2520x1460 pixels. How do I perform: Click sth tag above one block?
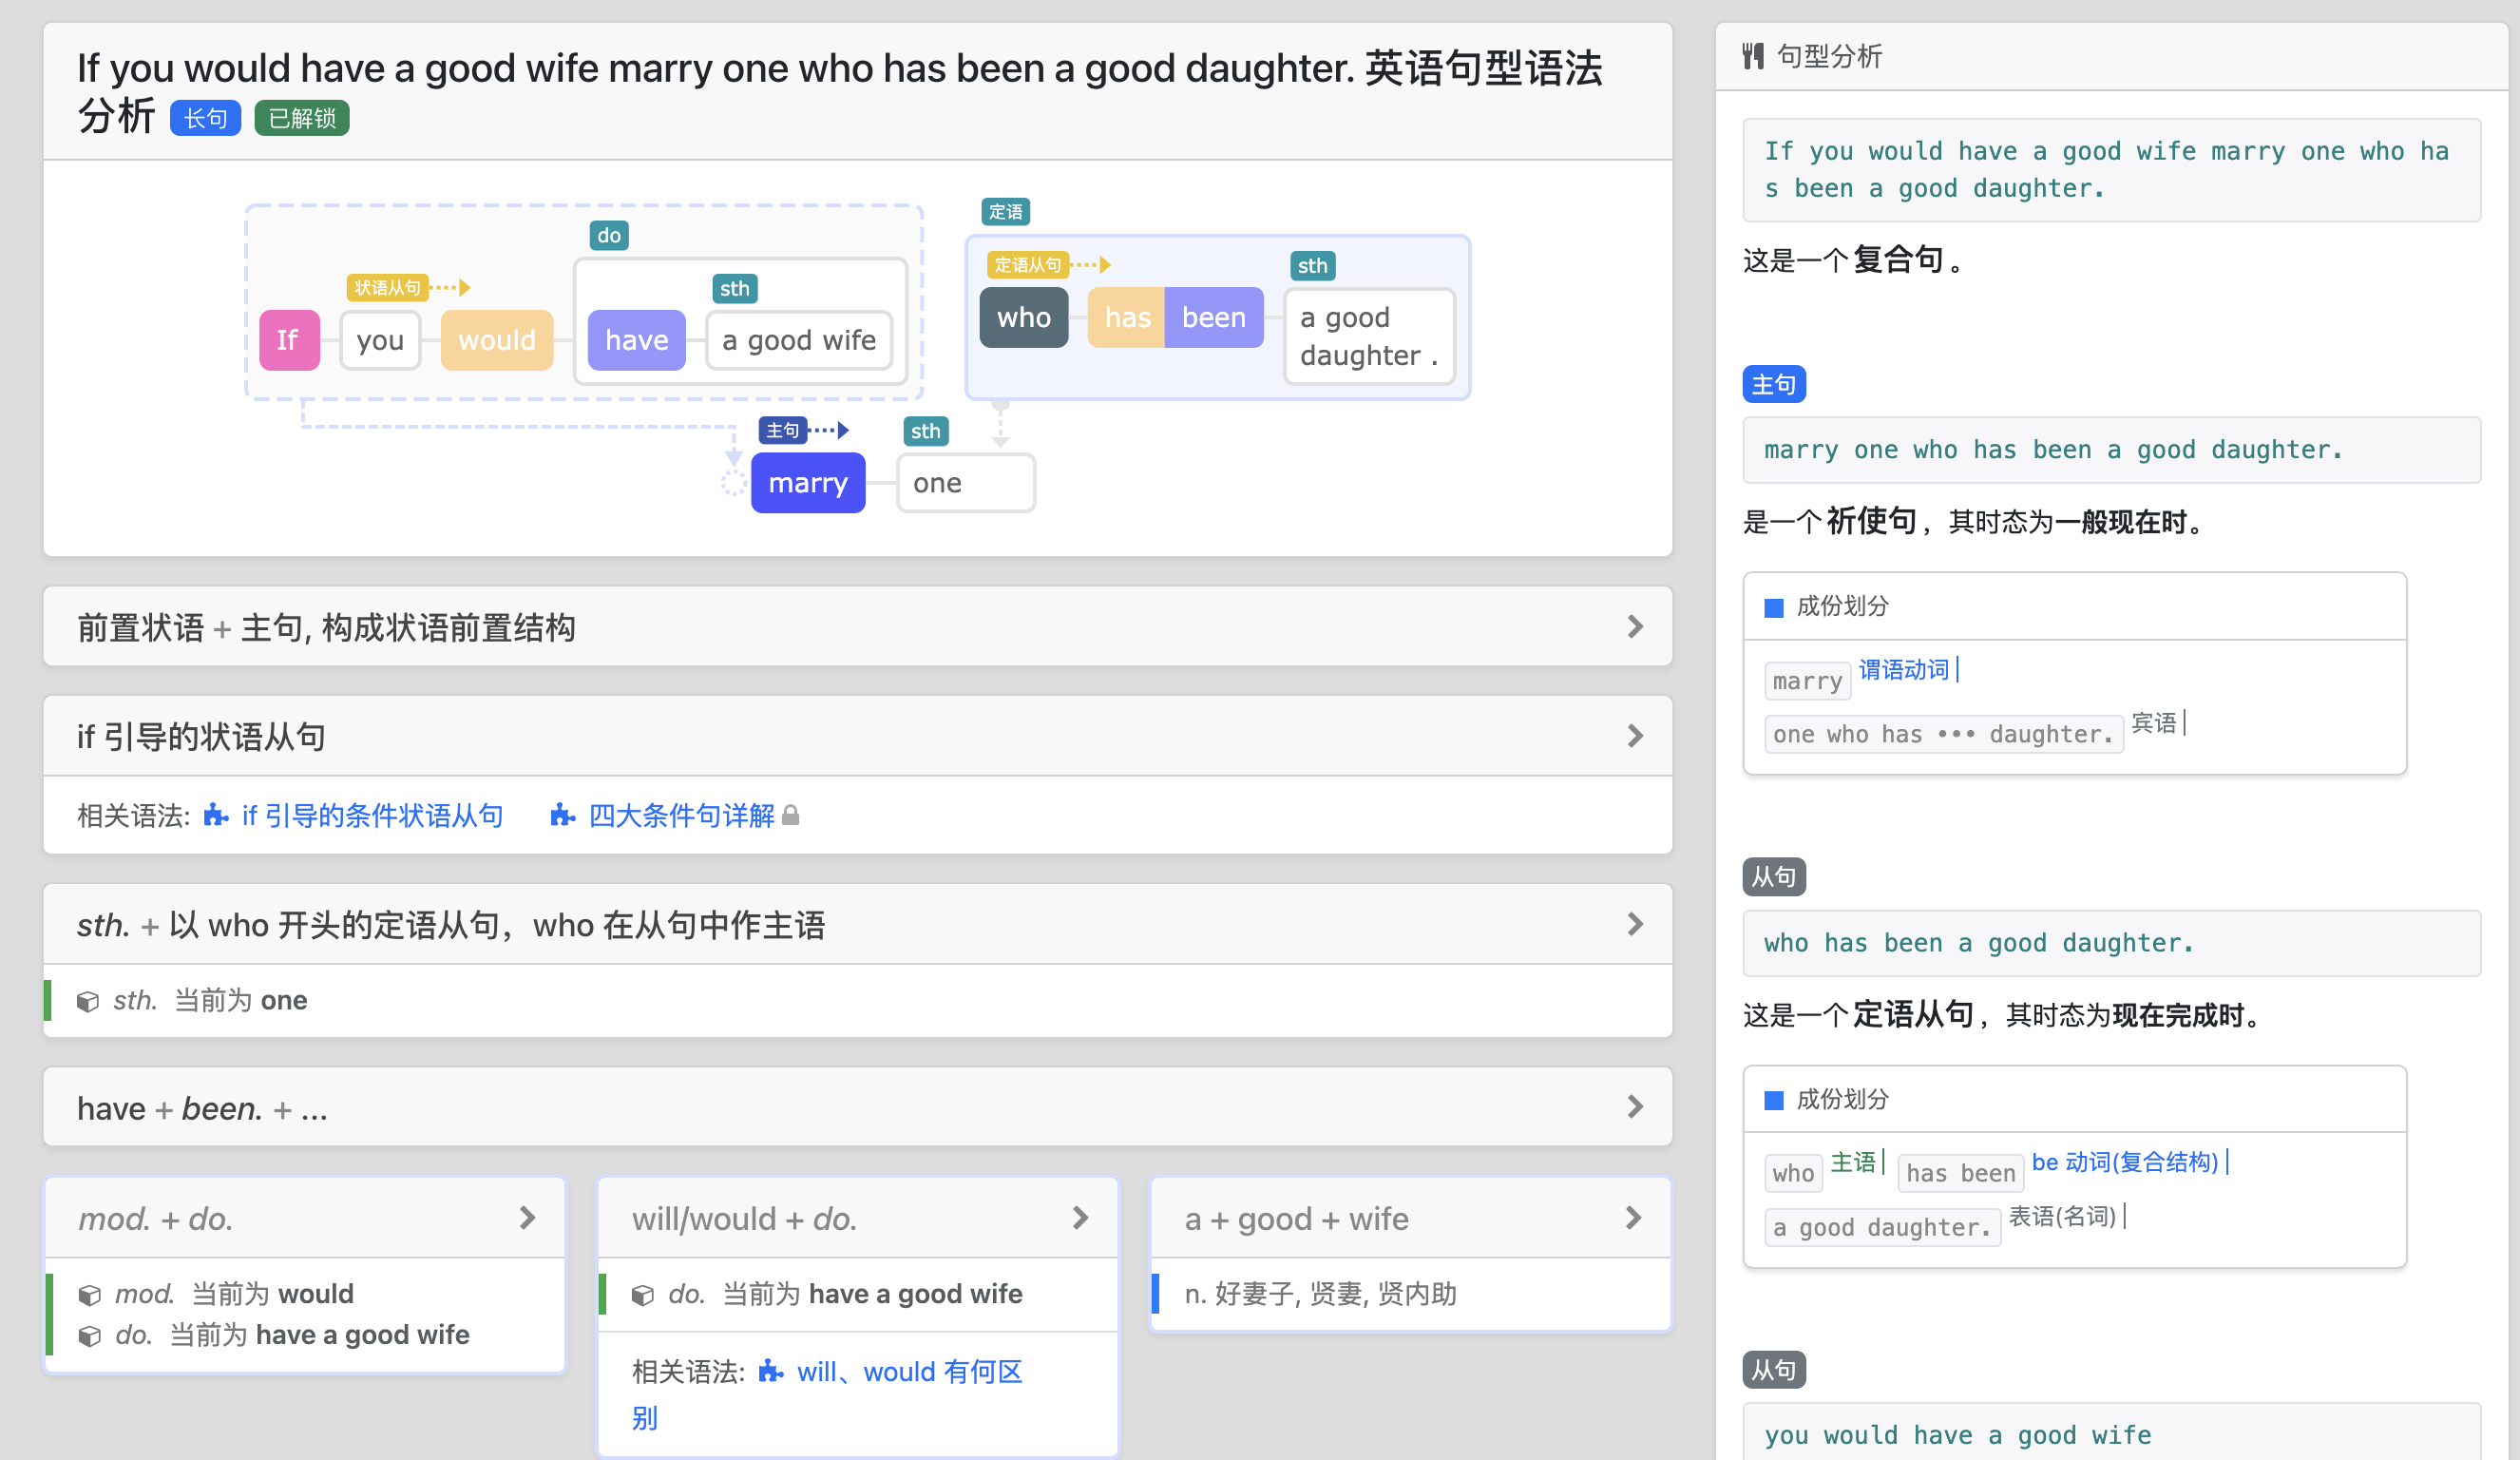click(925, 432)
